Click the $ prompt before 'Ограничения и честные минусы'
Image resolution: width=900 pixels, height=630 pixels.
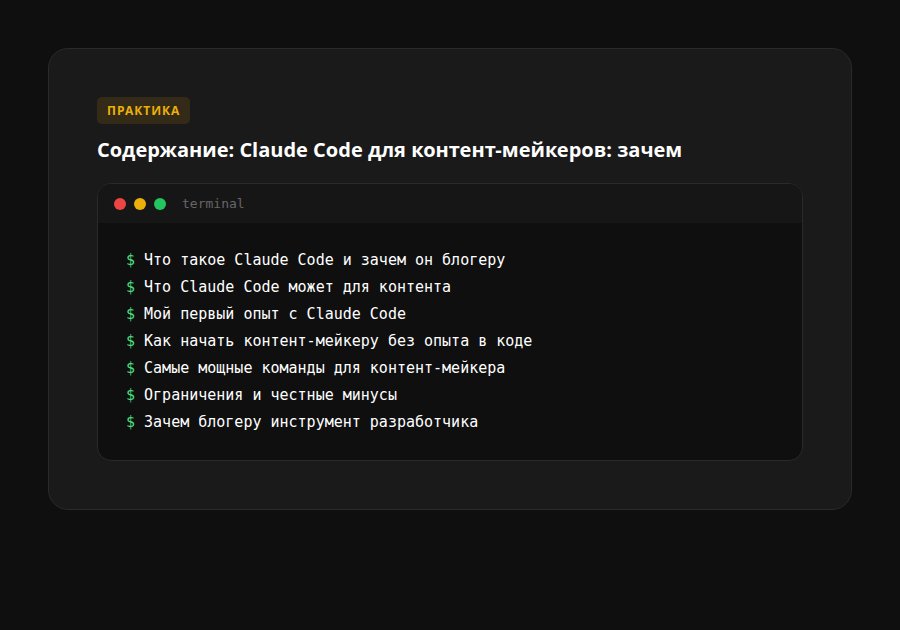130,394
